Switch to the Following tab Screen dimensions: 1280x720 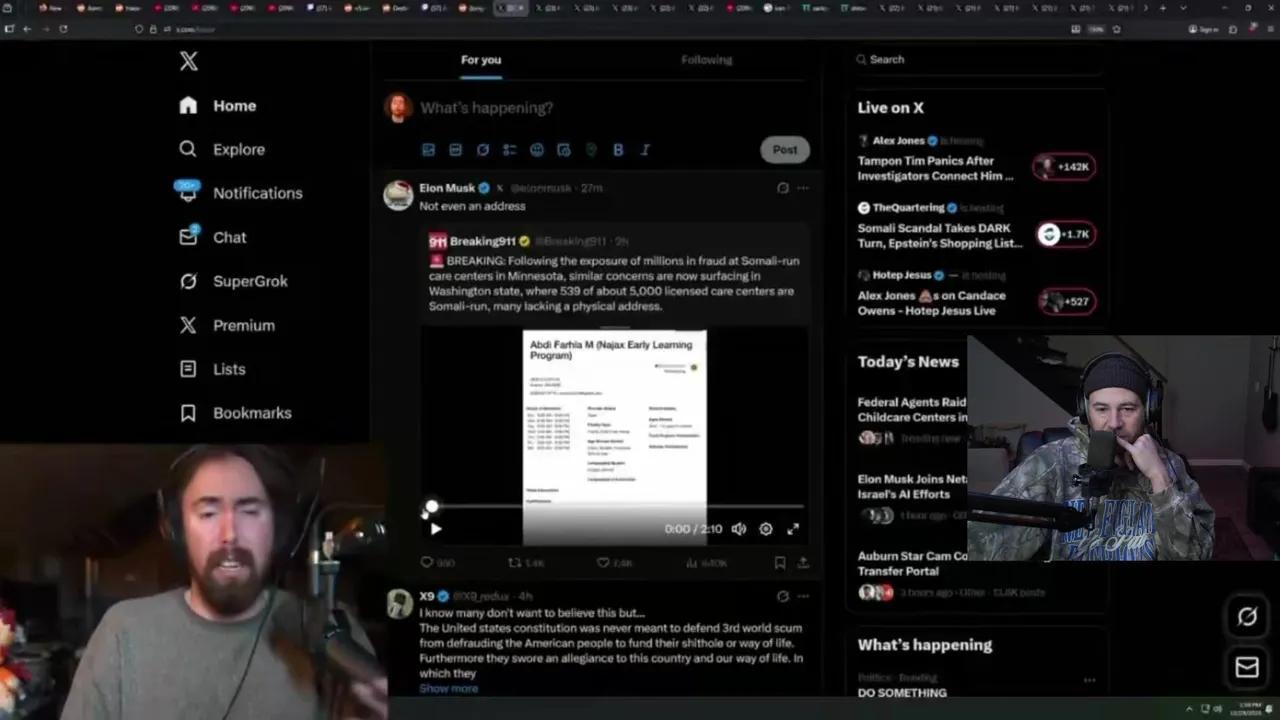click(x=707, y=60)
